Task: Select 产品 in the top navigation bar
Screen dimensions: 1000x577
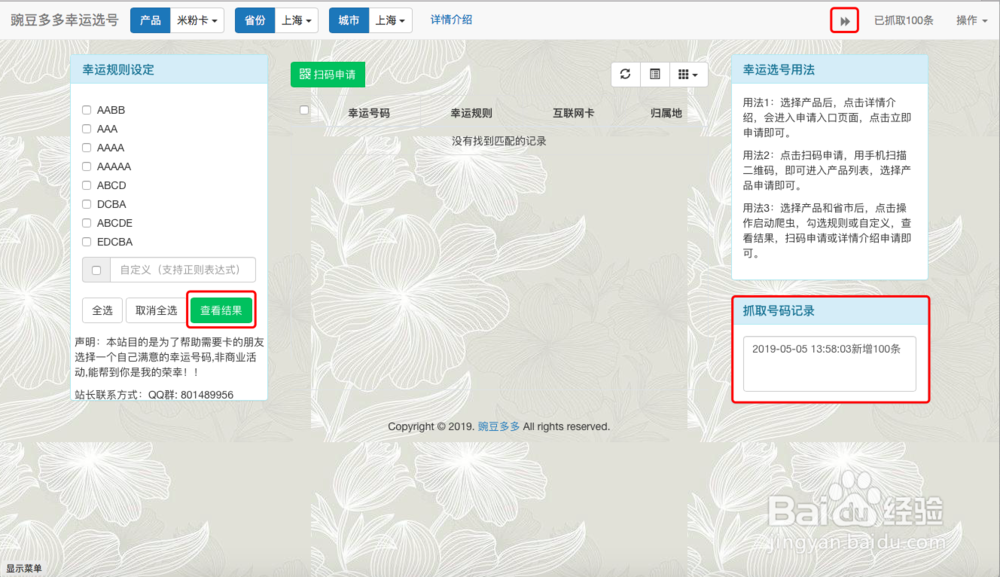Action: pos(150,19)
